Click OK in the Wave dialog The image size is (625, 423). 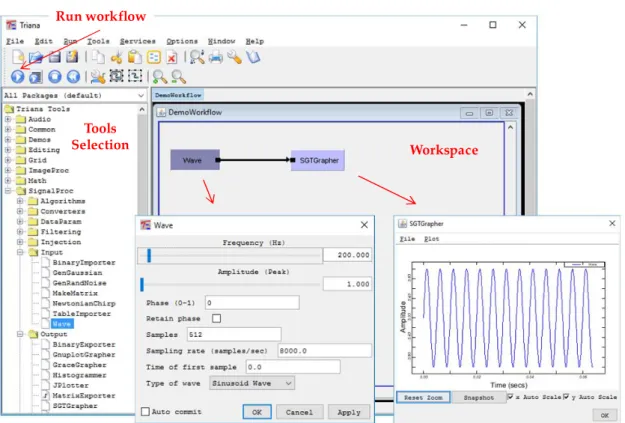(257, 412)
